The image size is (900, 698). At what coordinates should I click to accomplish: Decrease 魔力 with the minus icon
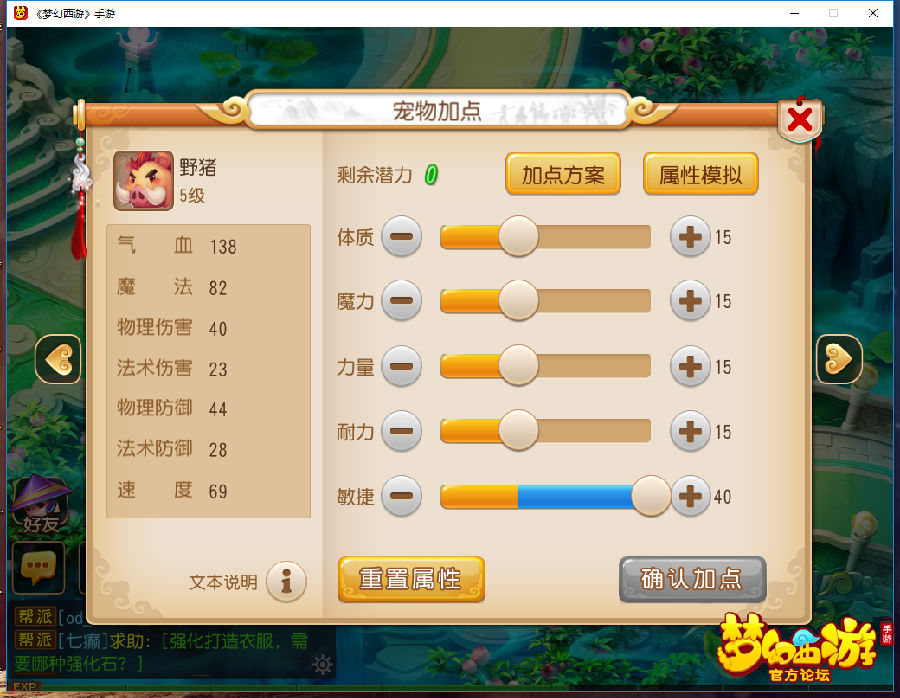[x=402, y=300]
